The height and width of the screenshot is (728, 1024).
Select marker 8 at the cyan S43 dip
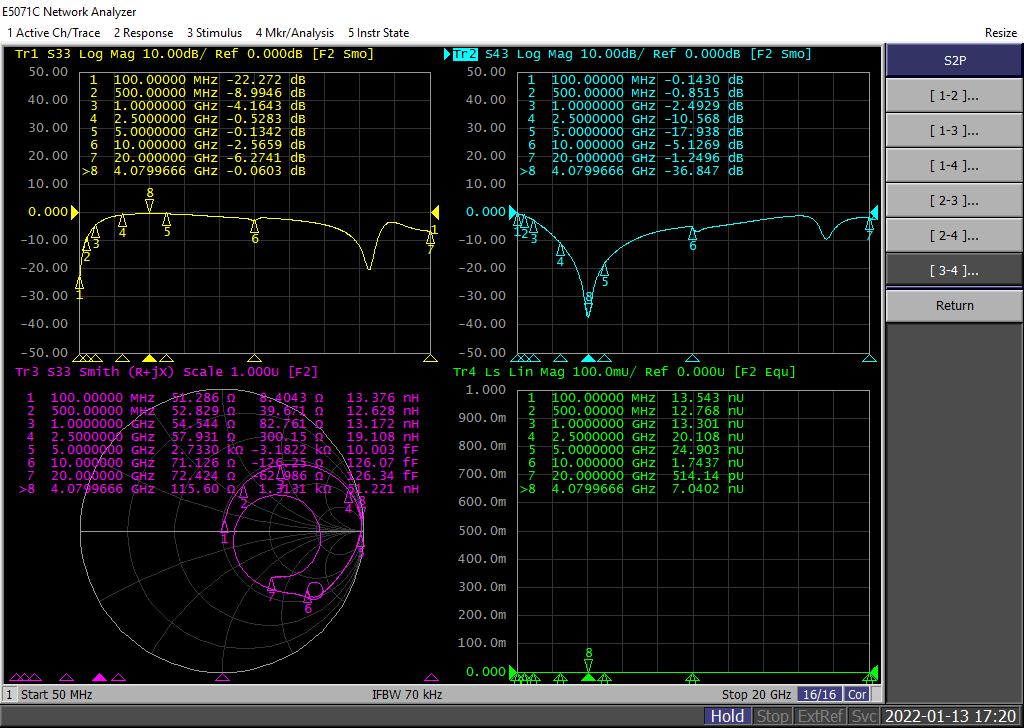[589, 308]
